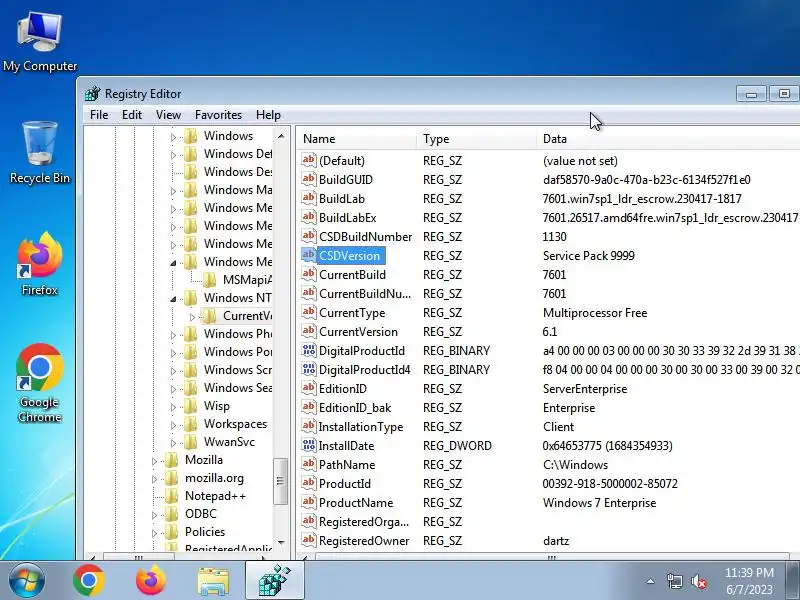The height and width of the screenshot is (600, 800).
Task: Click the CSDVersion value icon
Action: pos(309,255)
